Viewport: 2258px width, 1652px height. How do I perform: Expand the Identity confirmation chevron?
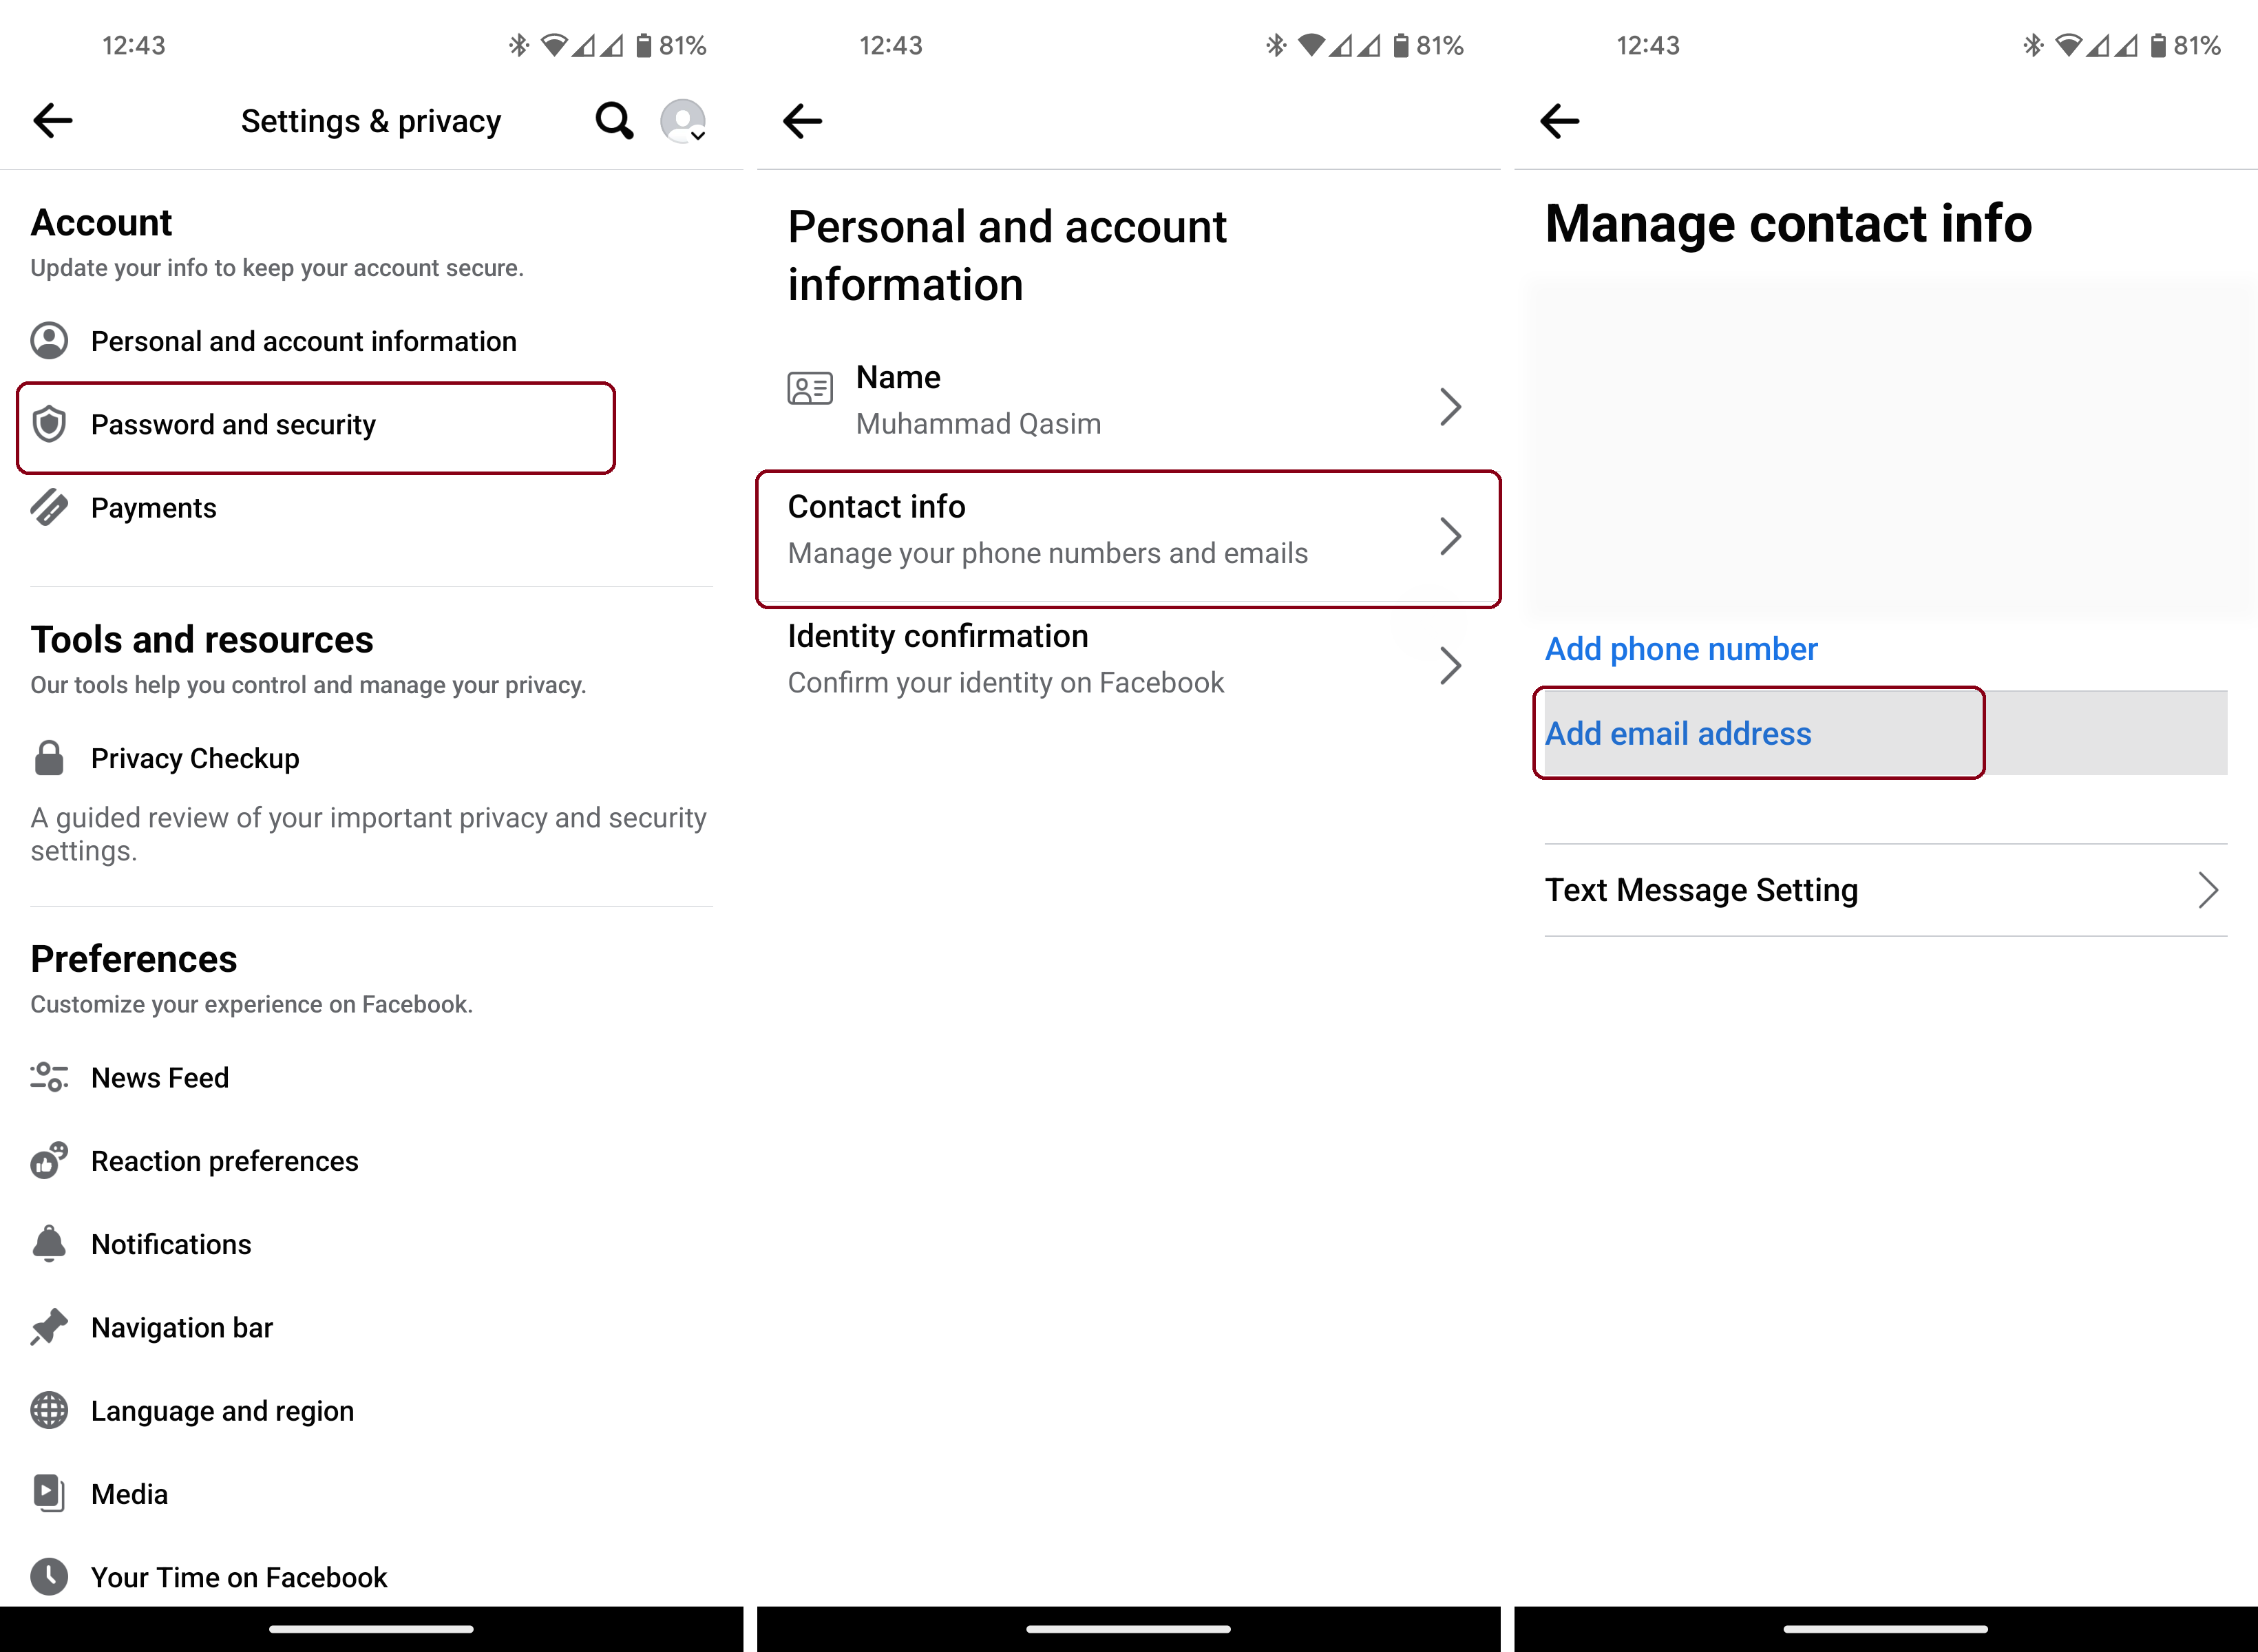pos(1450,665)
